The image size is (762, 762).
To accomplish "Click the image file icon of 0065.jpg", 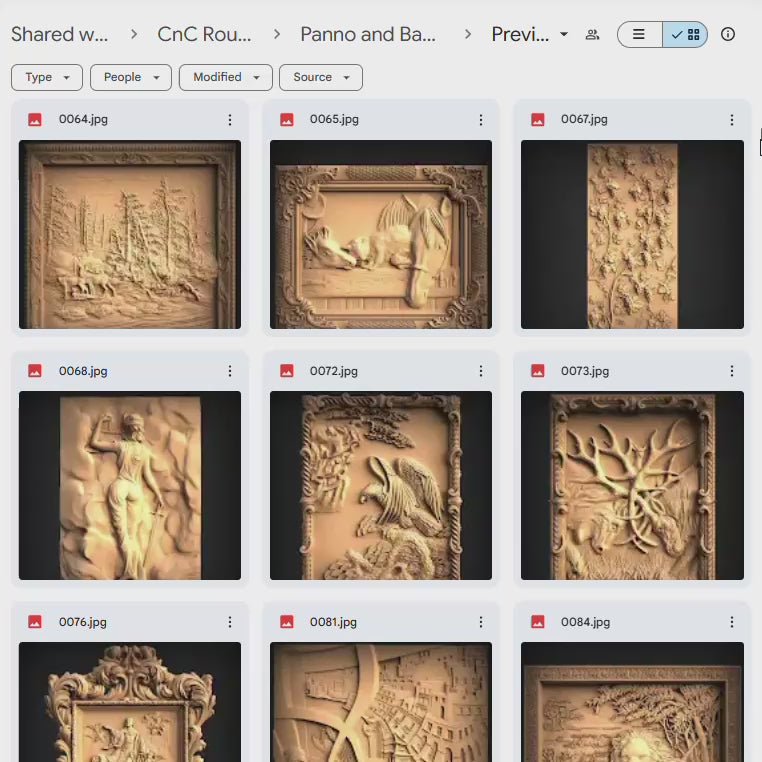I will (287, 120).
